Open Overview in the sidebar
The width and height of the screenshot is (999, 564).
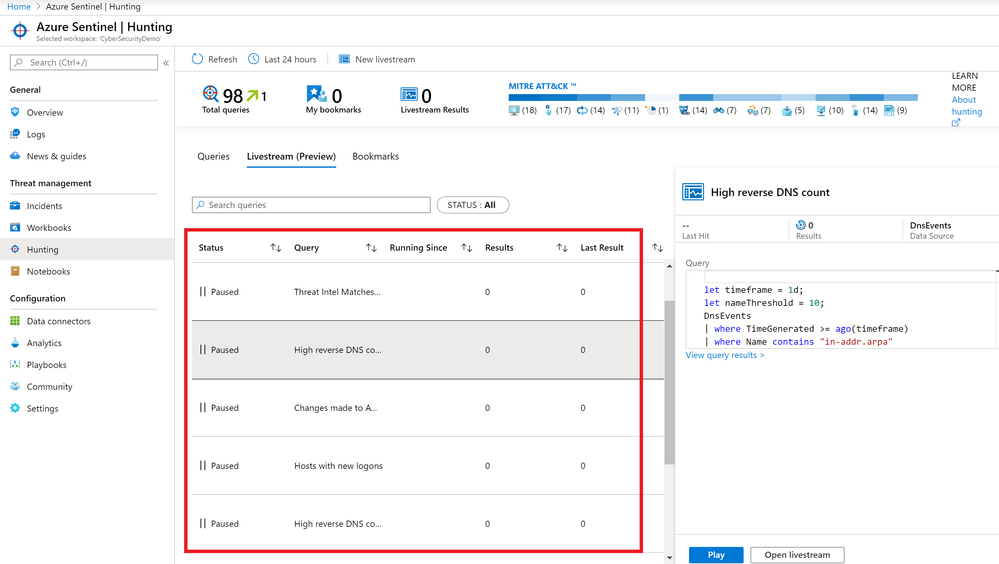click(x=45, y=112)
